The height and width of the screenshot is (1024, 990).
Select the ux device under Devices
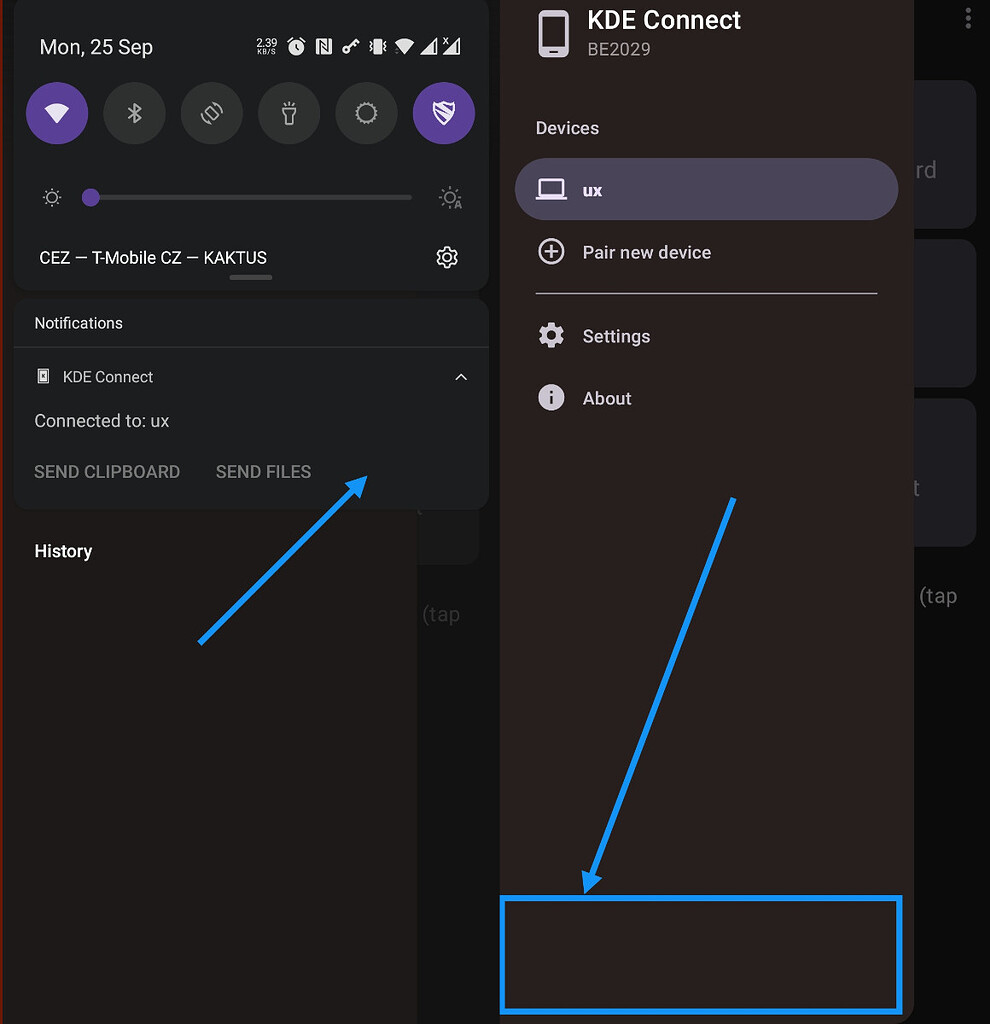coord(705,188)
